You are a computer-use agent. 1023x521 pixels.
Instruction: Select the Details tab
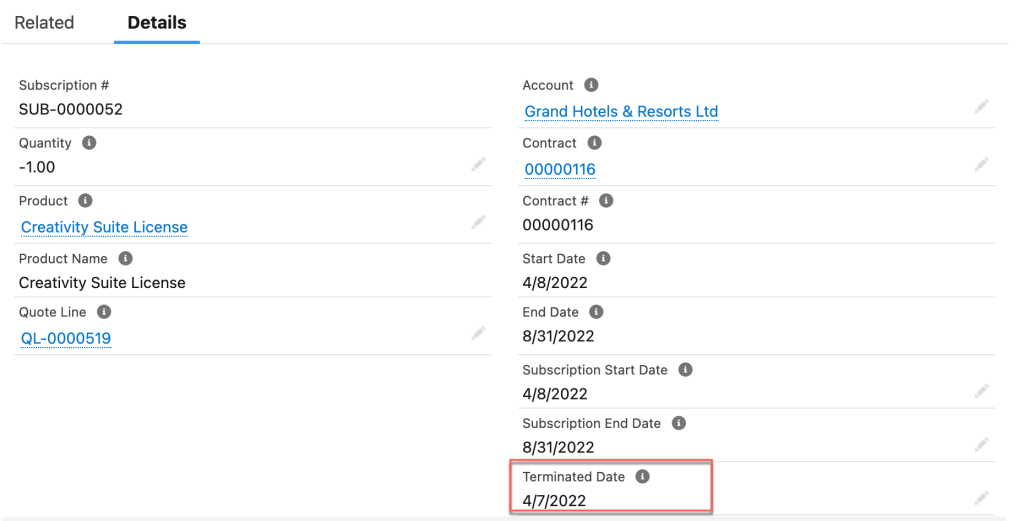coord(157,22)
